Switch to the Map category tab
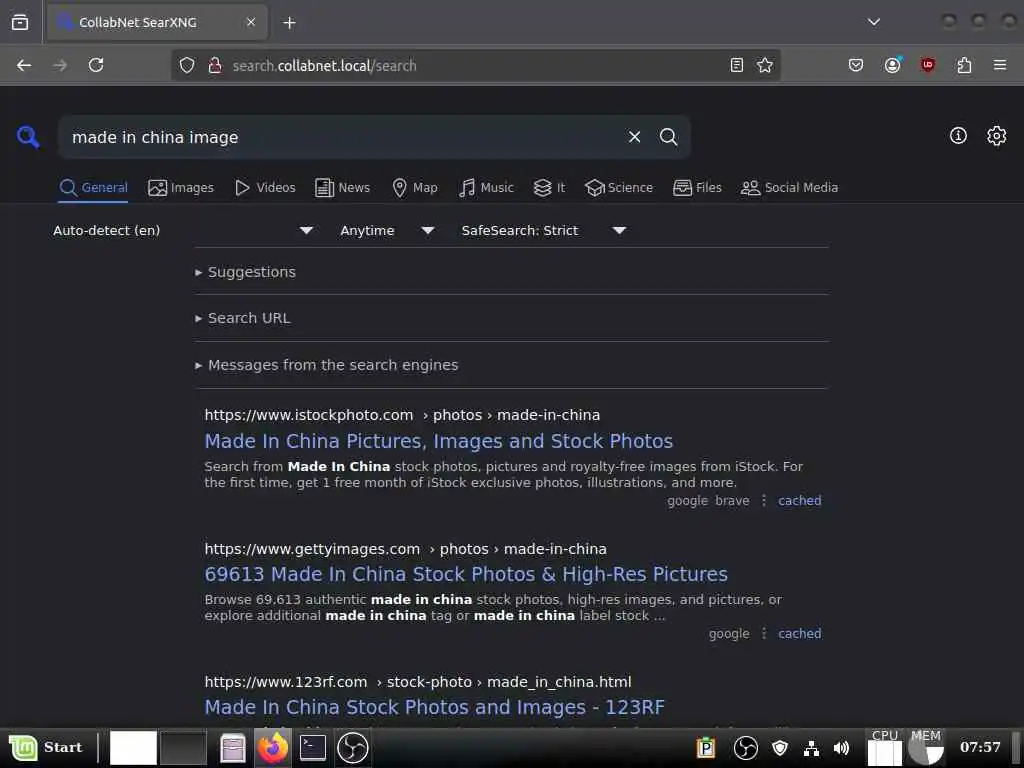Image resolution: width=1024 pixels, height=768 pixels. [x=415, y=188]
